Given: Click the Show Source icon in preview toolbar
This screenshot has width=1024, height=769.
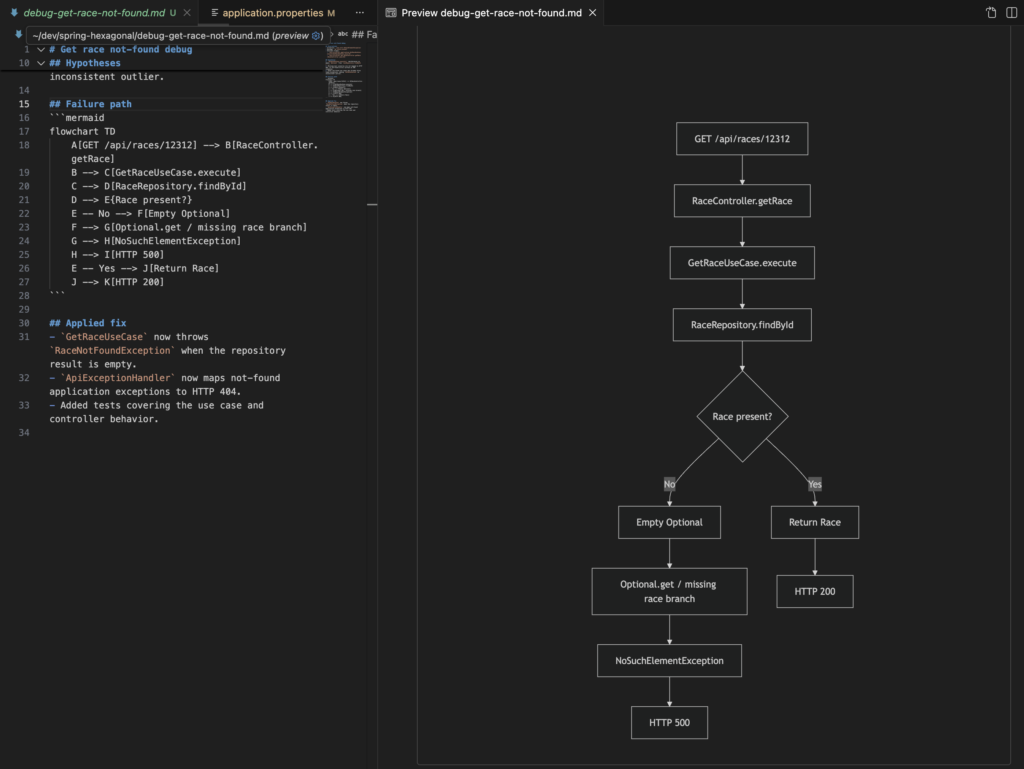Looking at the screenshot, I should 991,13.
